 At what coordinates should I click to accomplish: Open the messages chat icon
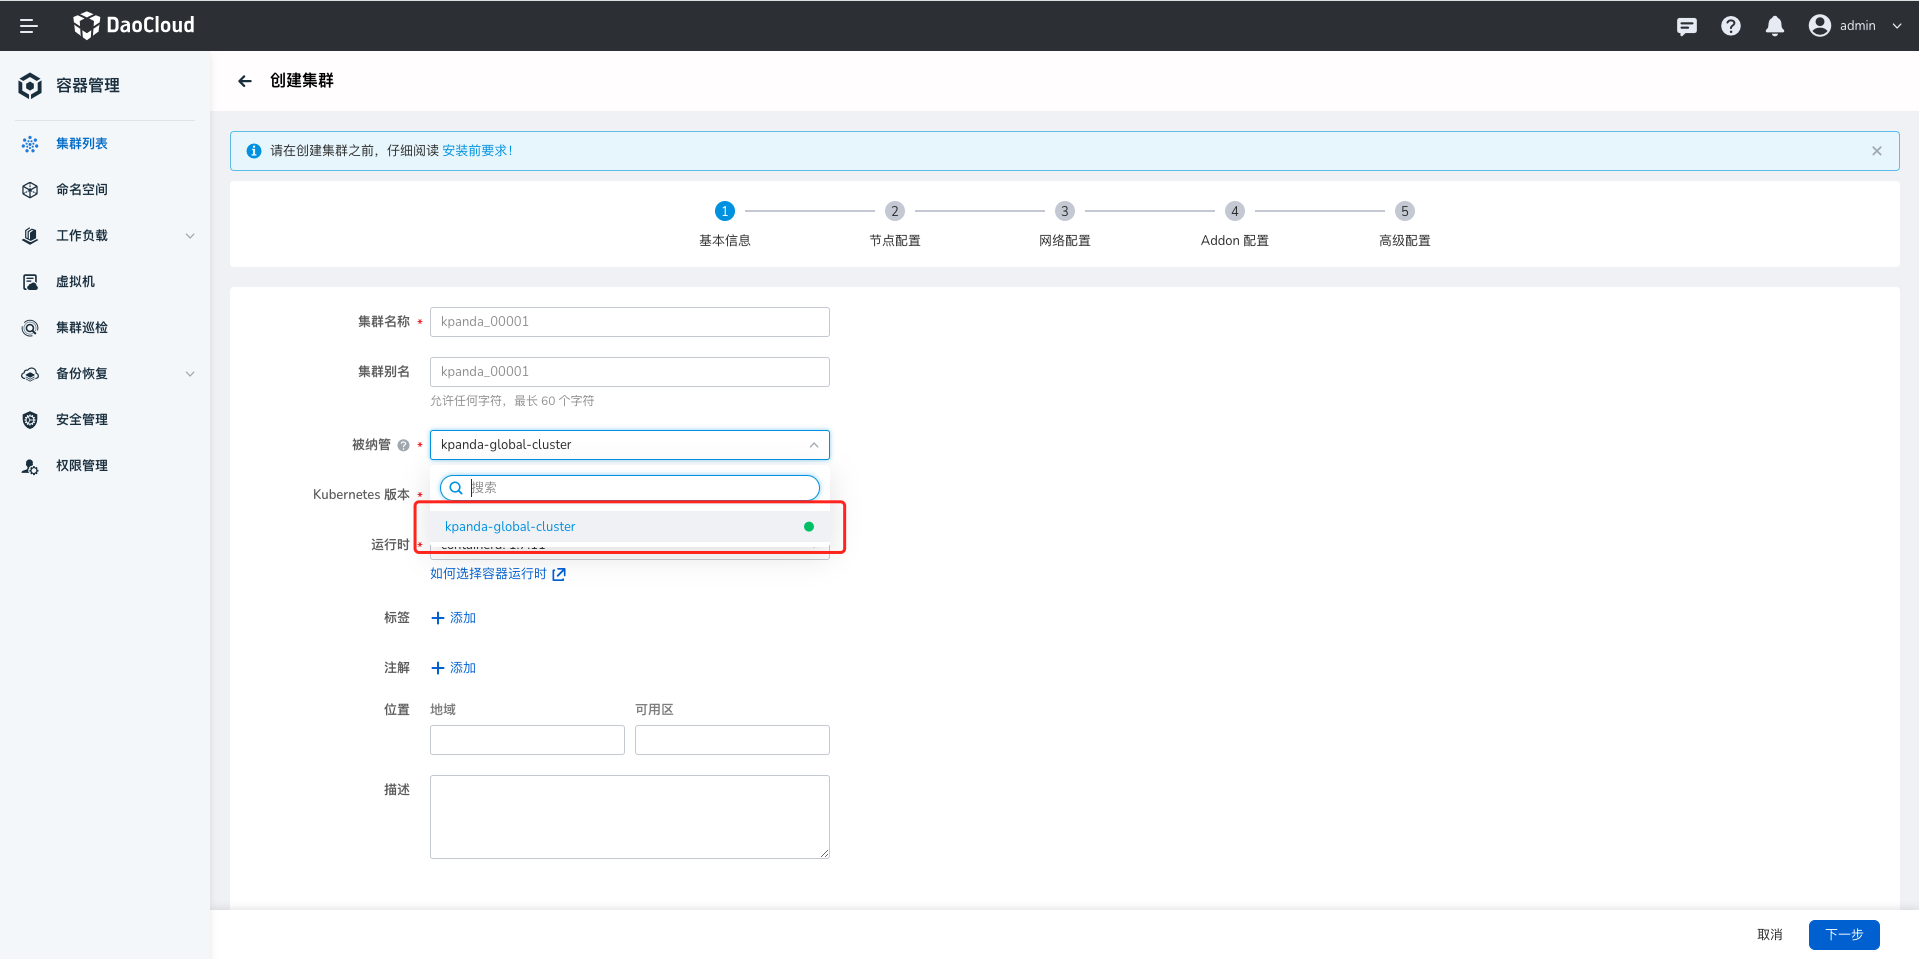[1686, 26]
